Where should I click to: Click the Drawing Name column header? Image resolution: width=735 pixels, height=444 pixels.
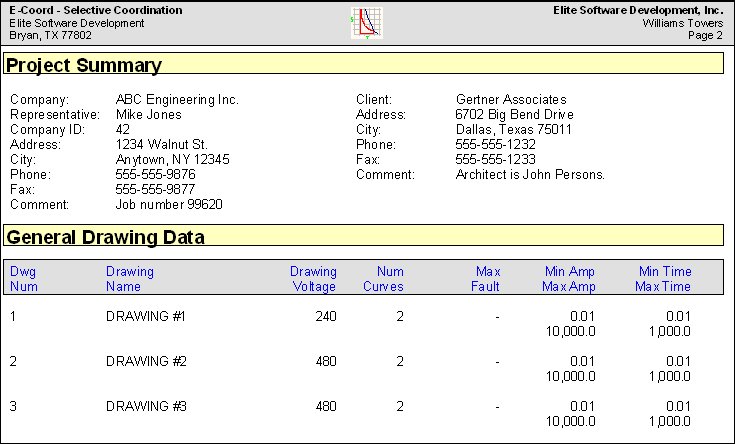[x=130, y=278]
